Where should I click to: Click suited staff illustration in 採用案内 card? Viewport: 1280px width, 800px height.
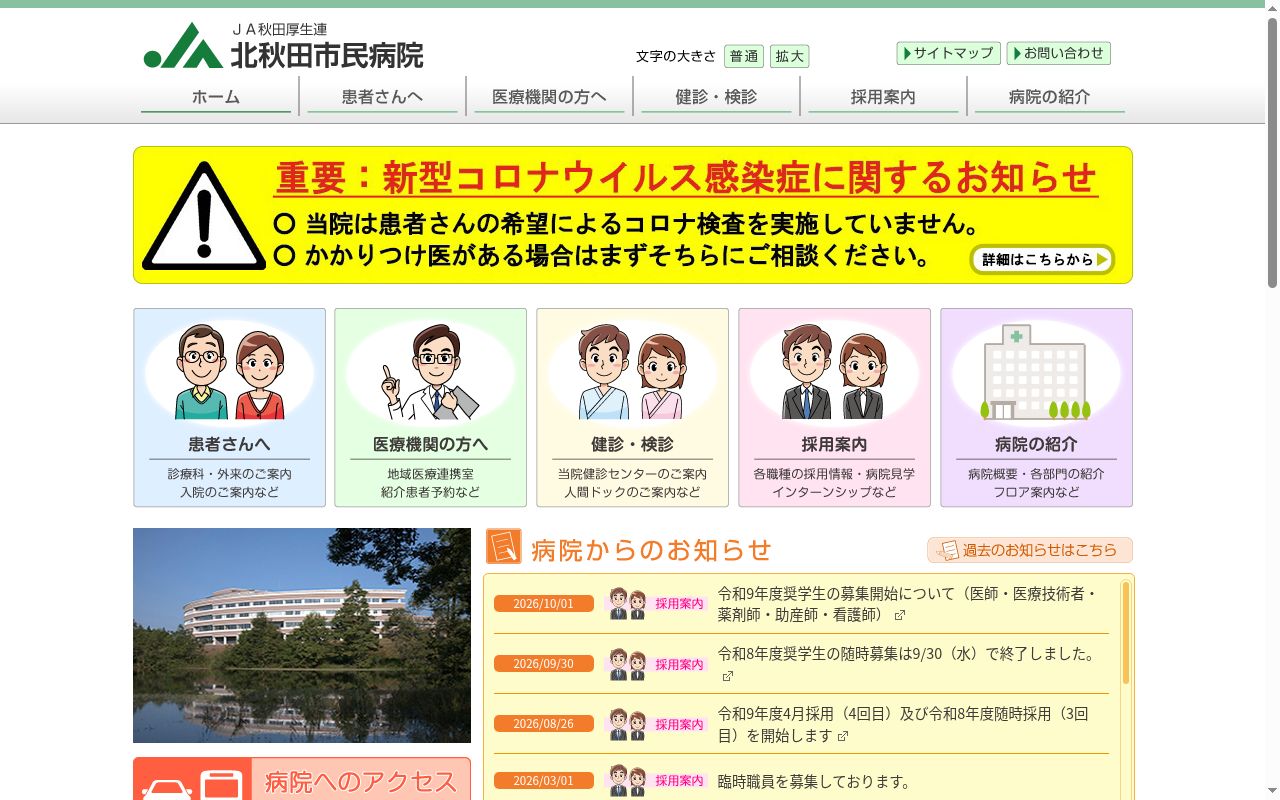click(835, 372)
